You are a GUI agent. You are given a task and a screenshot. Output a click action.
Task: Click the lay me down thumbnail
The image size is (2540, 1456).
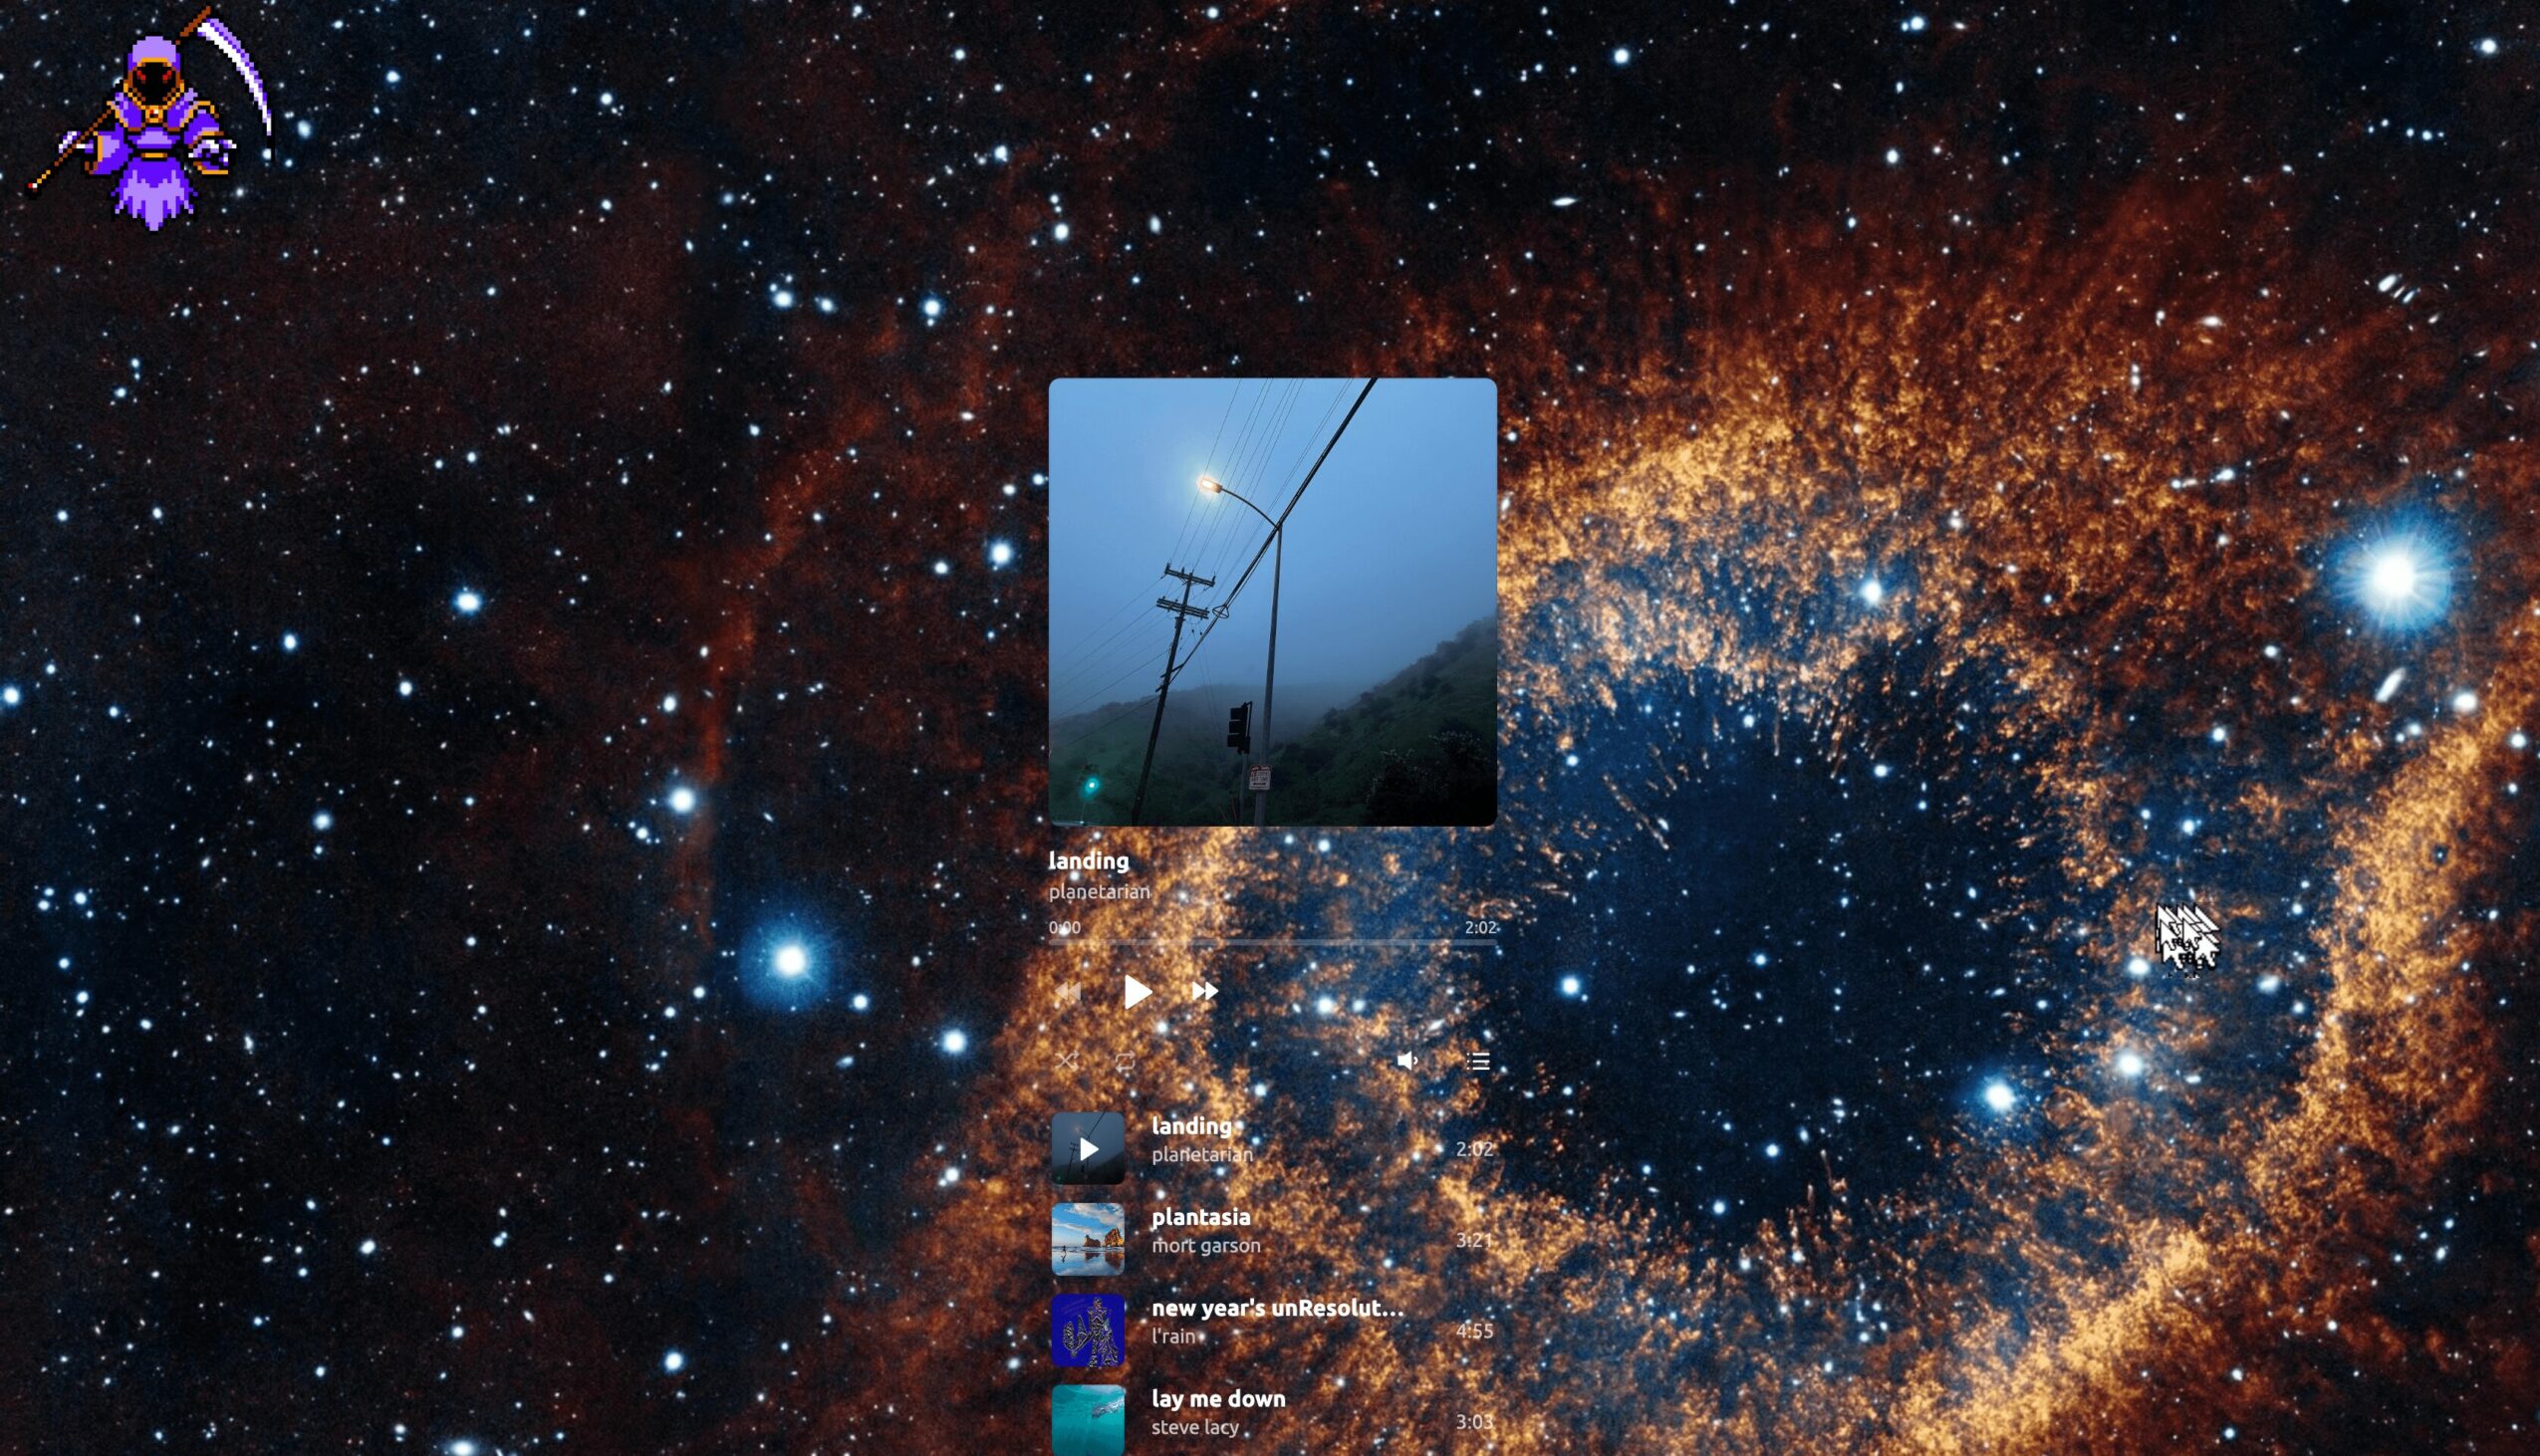(1088, 1420)
